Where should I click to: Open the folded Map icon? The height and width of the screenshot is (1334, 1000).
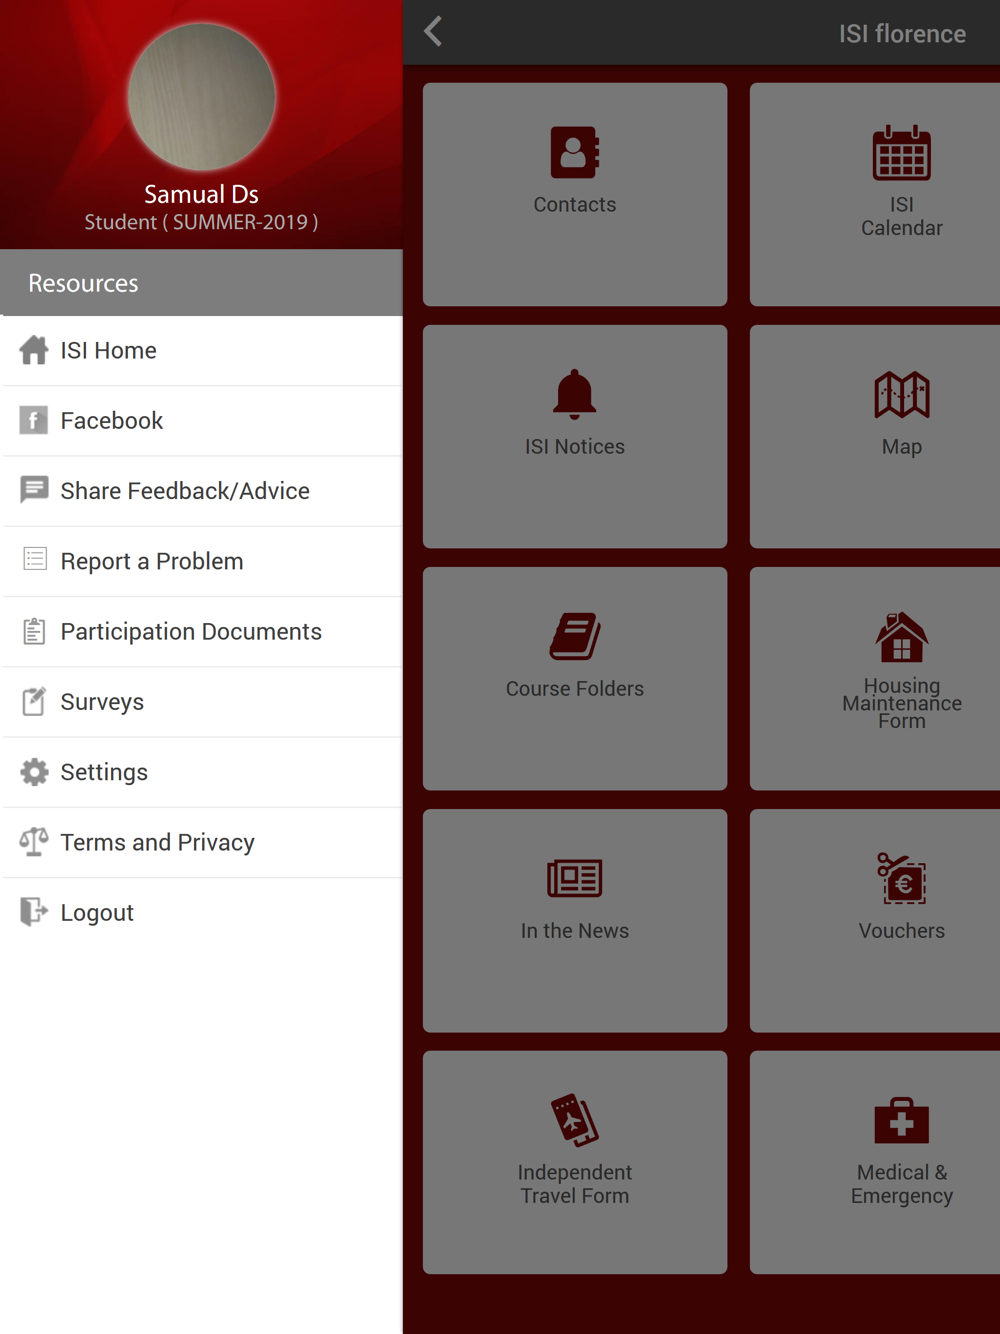(x=901, y=394)
